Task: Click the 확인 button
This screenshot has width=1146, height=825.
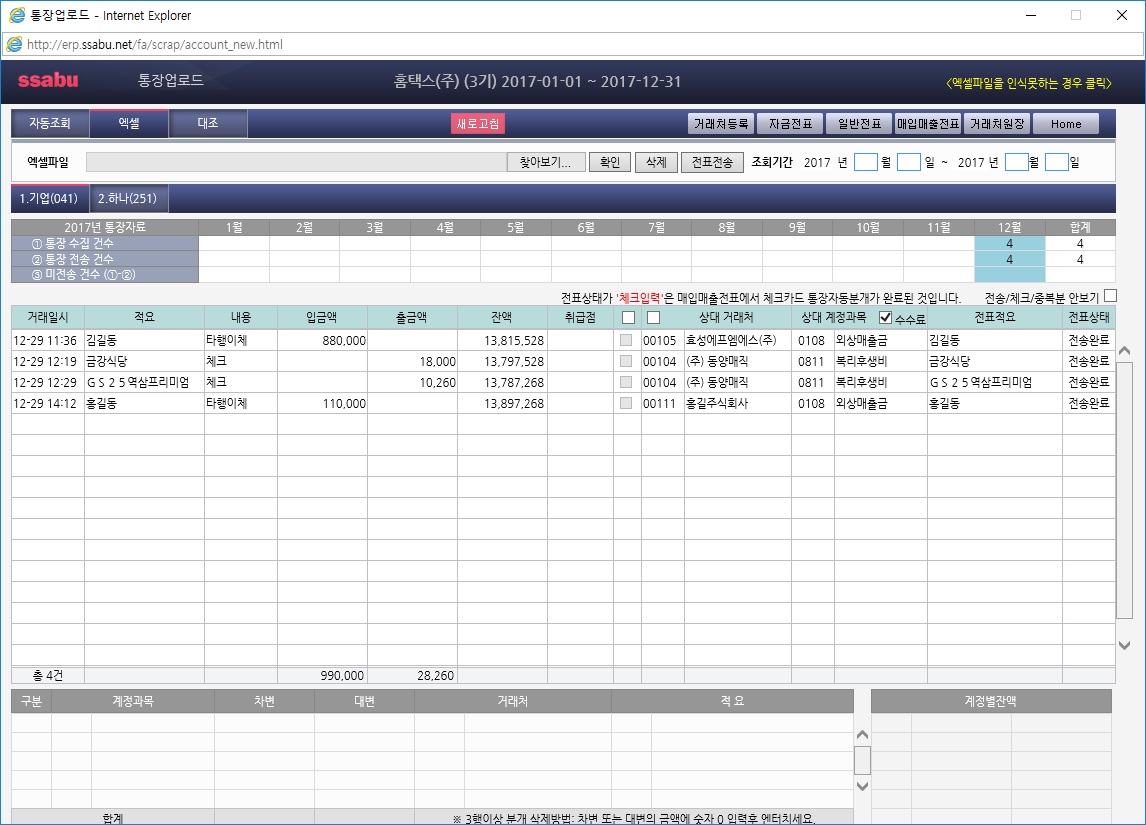Action: click(610, 162)
